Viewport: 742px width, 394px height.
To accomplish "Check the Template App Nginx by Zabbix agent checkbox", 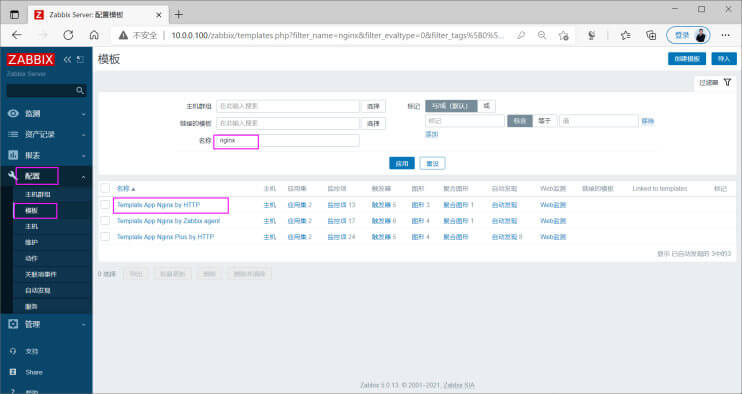I will tap(105, 221).
